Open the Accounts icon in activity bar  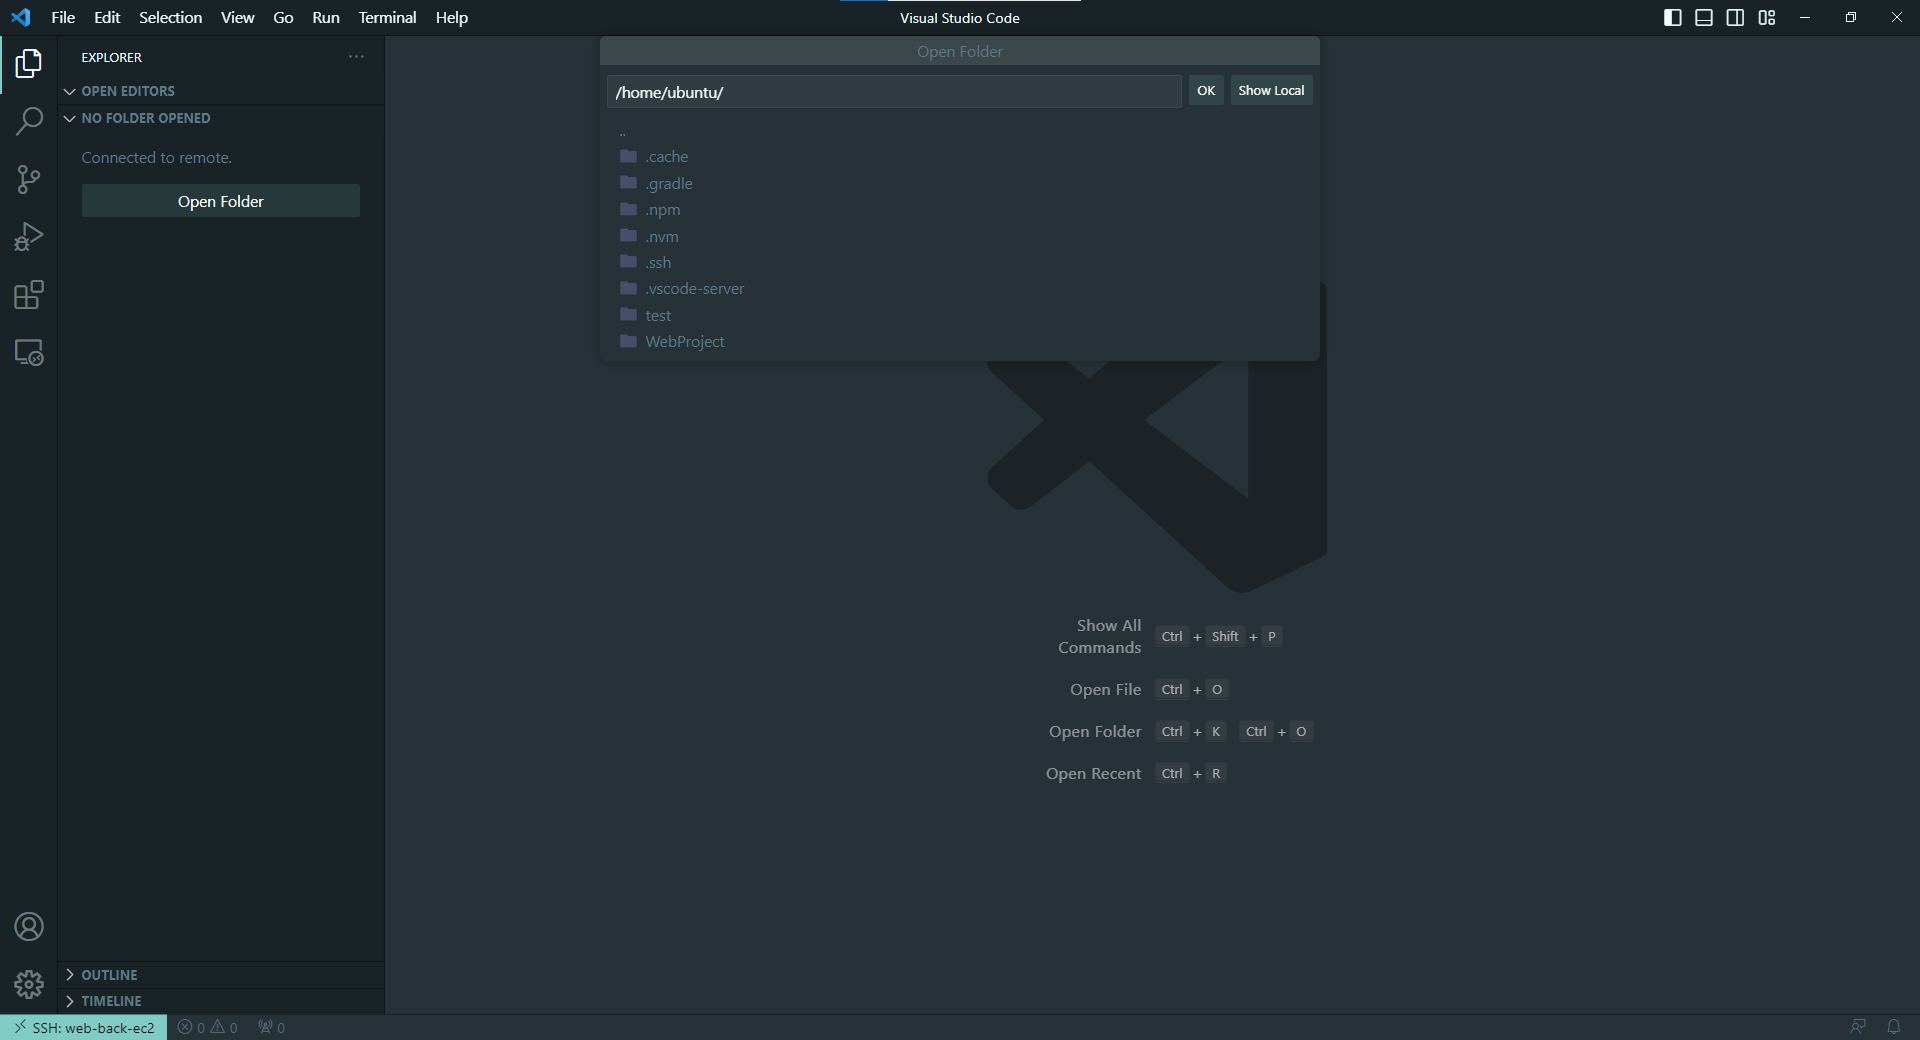(x=28, y=927)
